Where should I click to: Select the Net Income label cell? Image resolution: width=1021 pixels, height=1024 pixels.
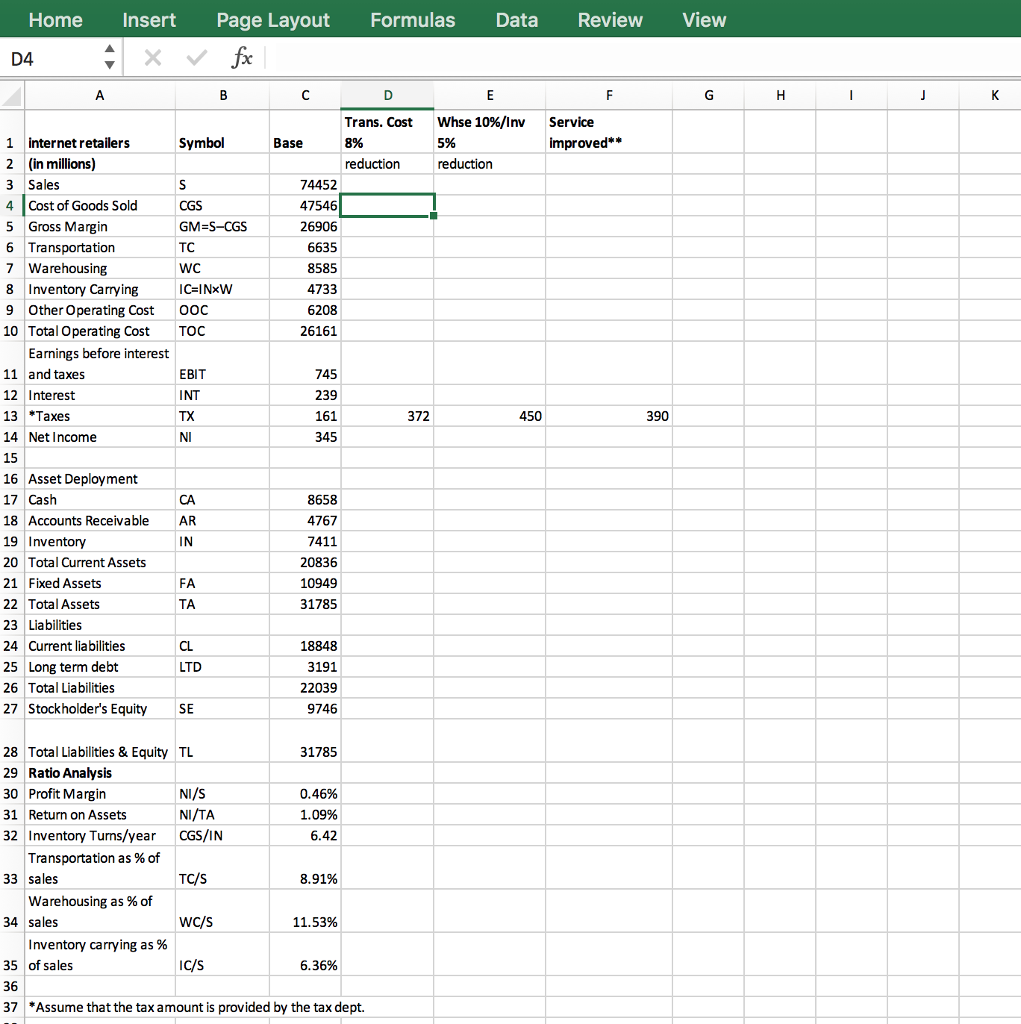coord(99,437)
